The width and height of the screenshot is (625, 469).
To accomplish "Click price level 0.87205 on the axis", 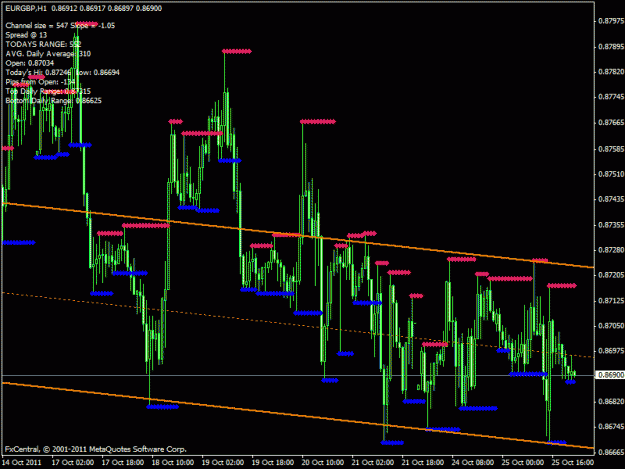I will pos(611,275).
